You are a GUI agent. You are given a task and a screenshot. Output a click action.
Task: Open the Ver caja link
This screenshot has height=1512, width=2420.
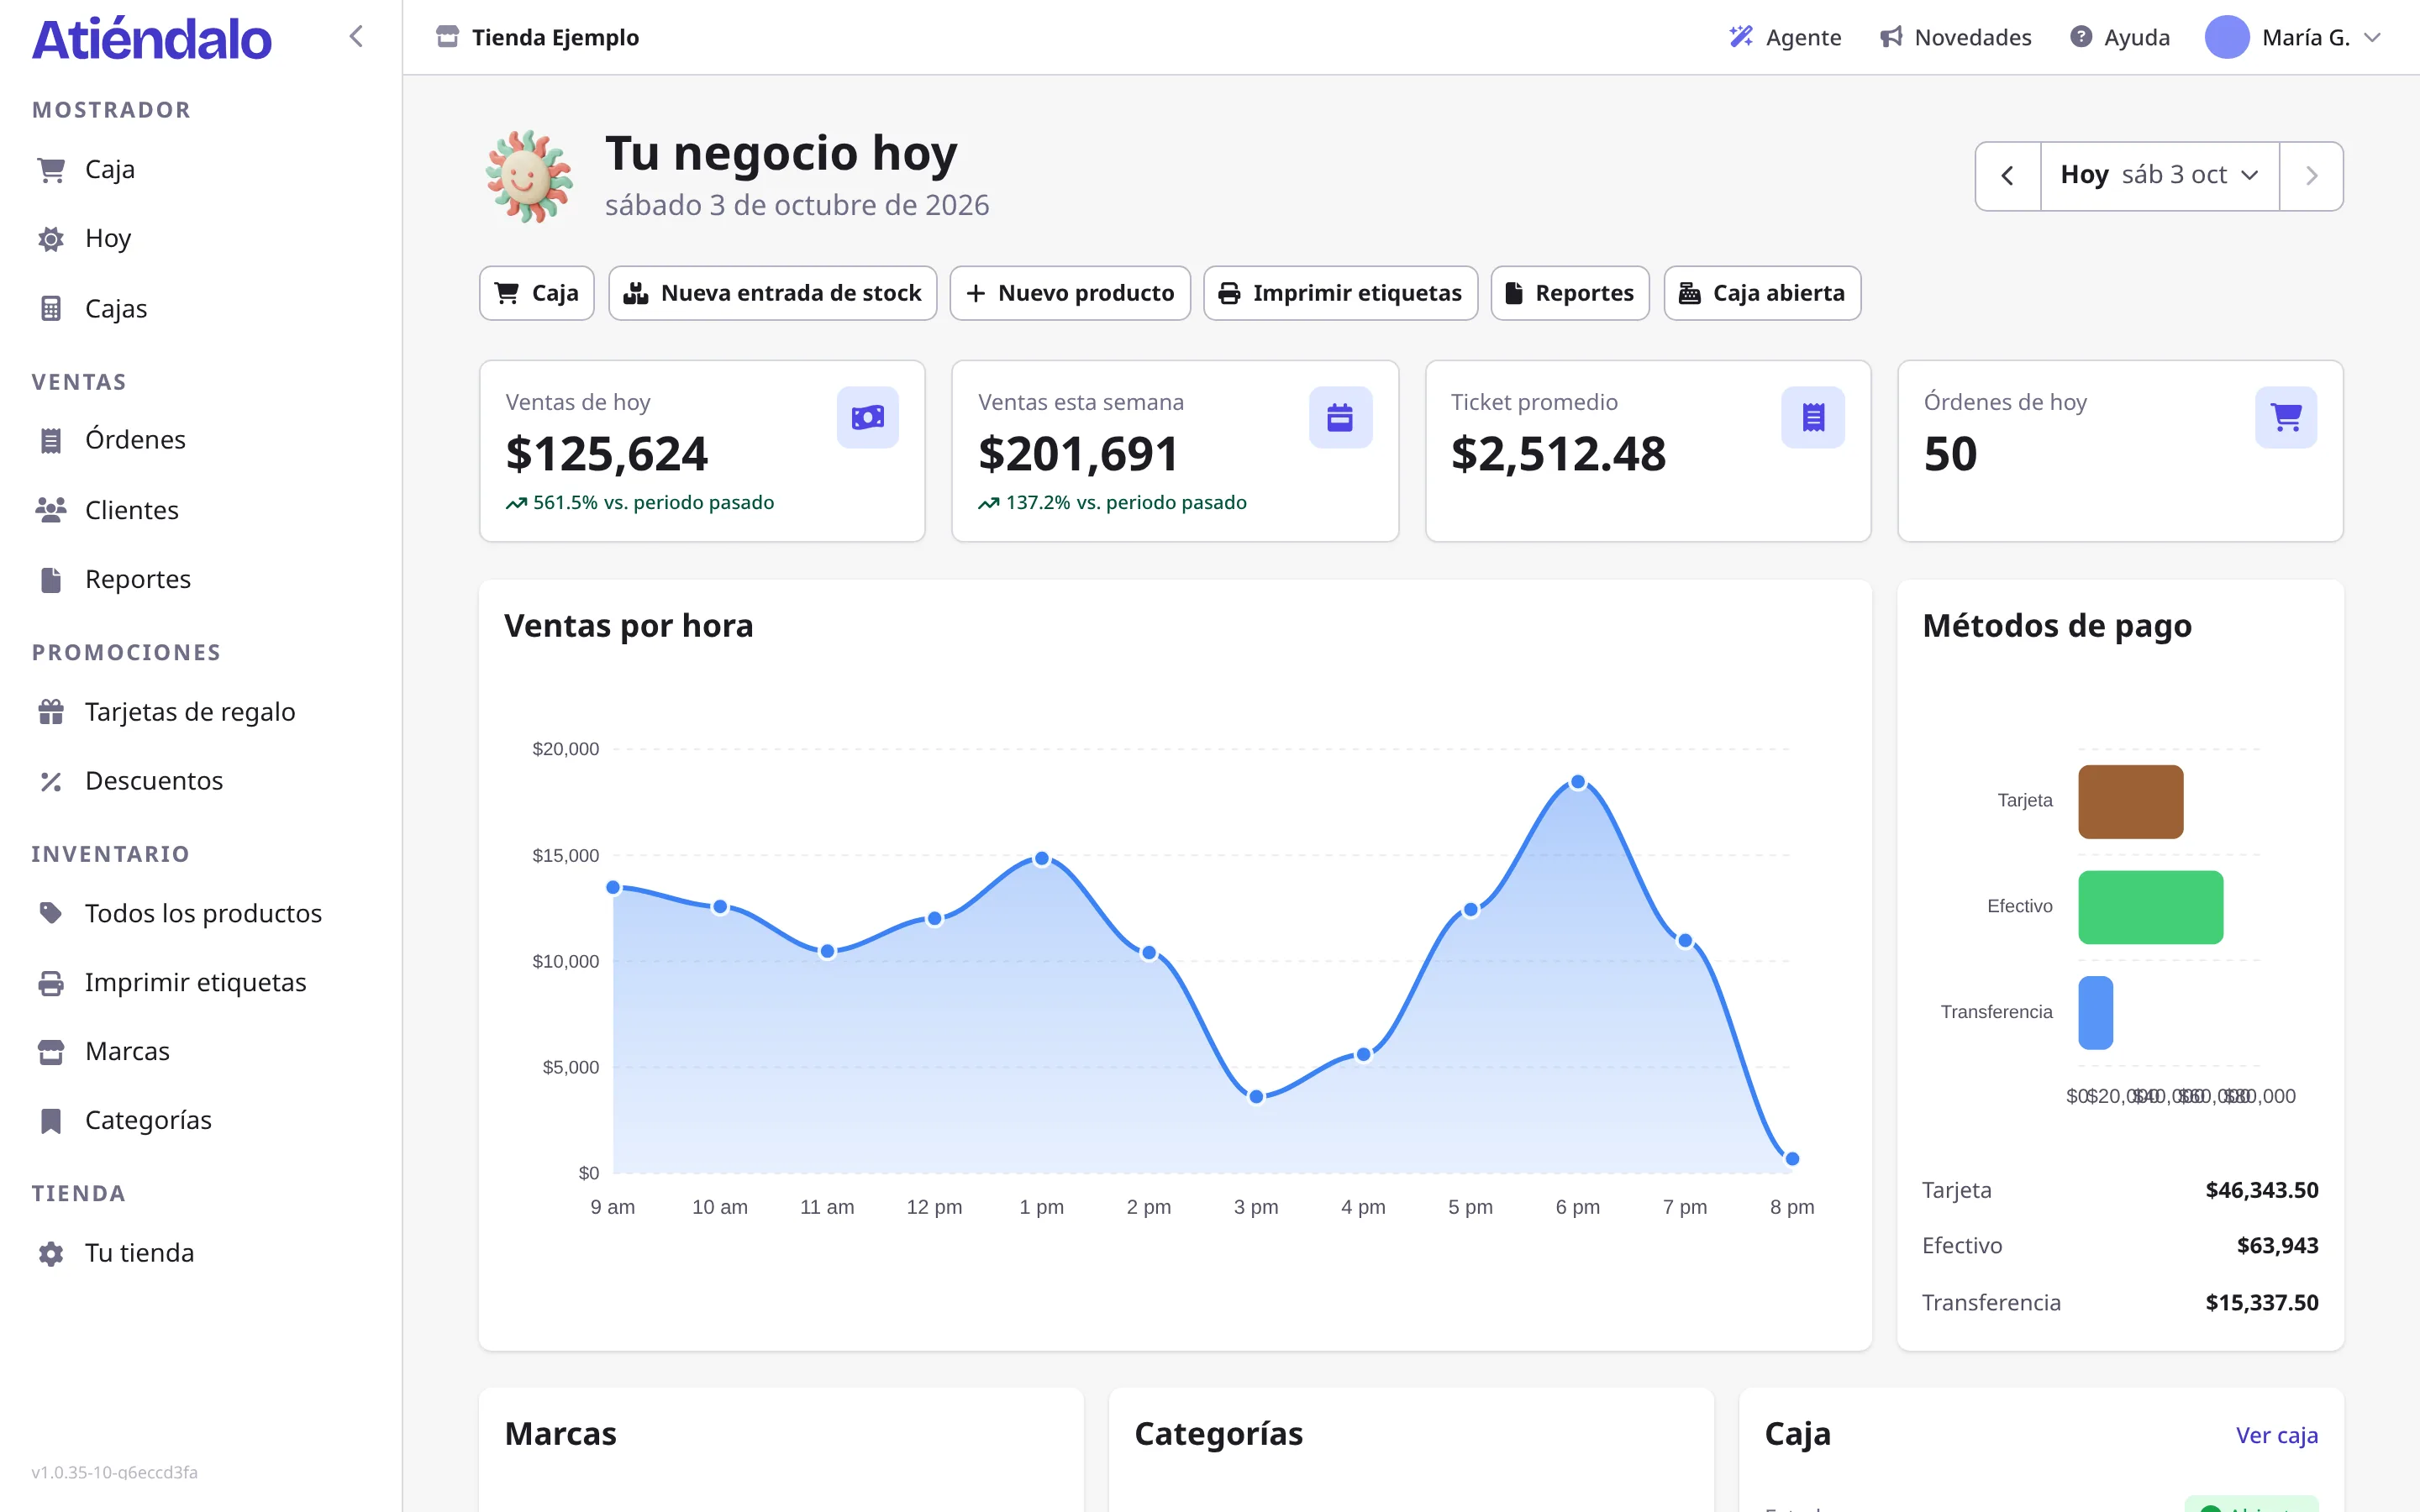click(2276, 1435)
